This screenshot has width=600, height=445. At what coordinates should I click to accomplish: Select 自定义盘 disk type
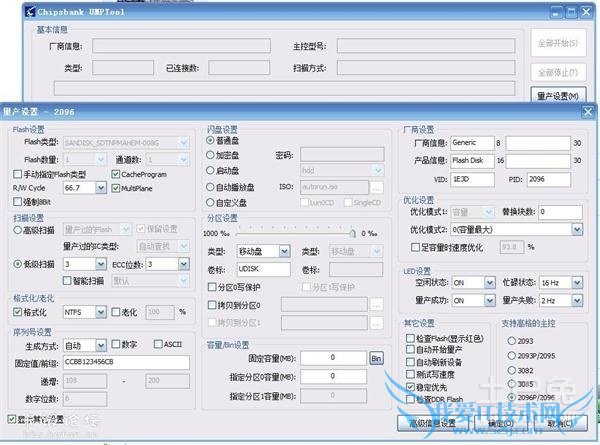tap(210, 202)
